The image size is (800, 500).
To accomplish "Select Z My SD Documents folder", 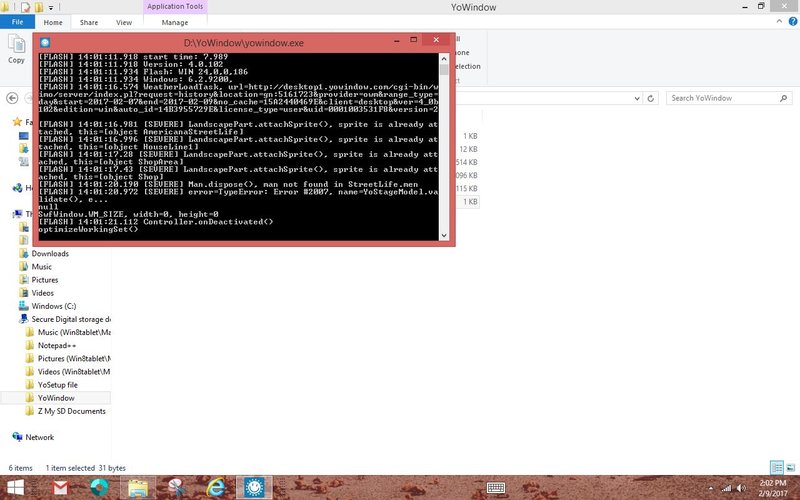I will click(71, 411).
